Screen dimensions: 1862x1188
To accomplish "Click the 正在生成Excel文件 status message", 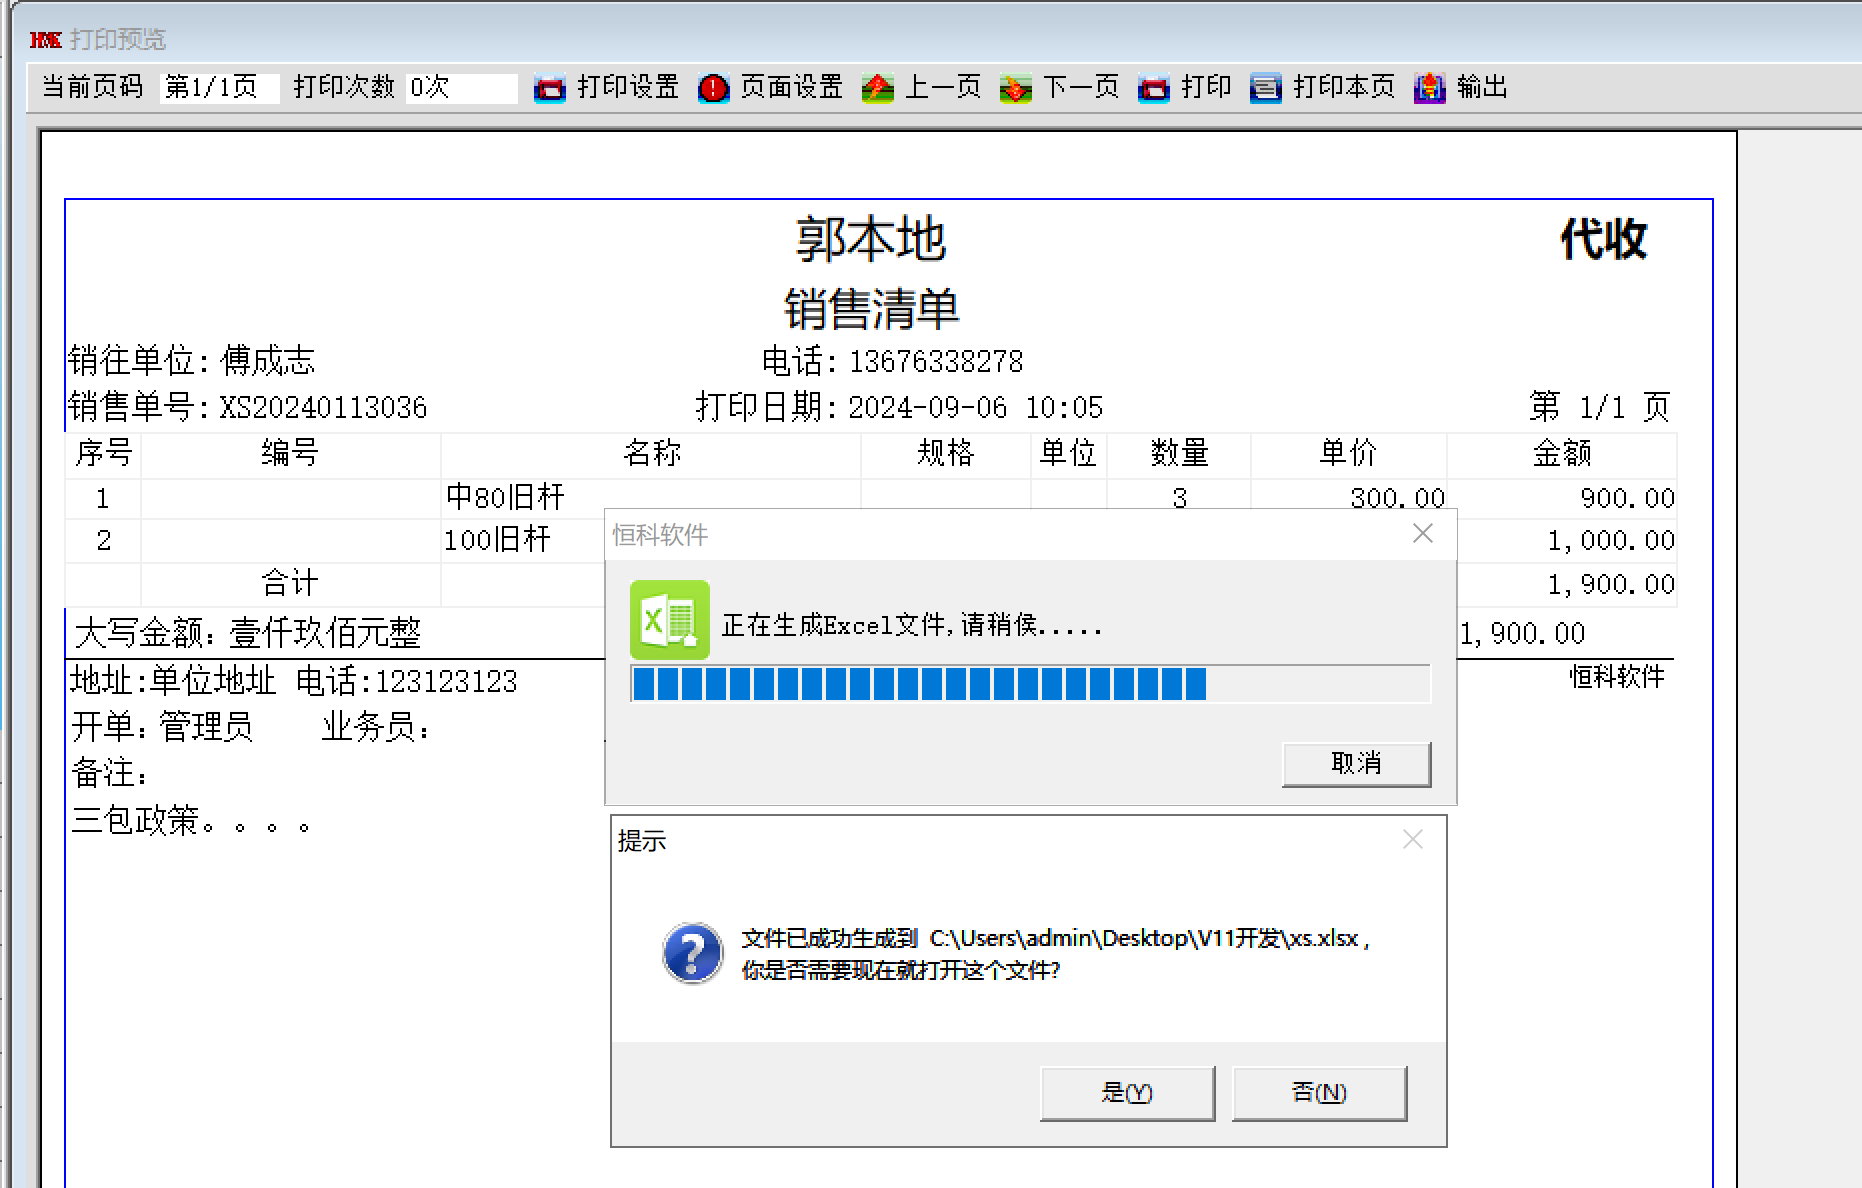I will (911, 626).
